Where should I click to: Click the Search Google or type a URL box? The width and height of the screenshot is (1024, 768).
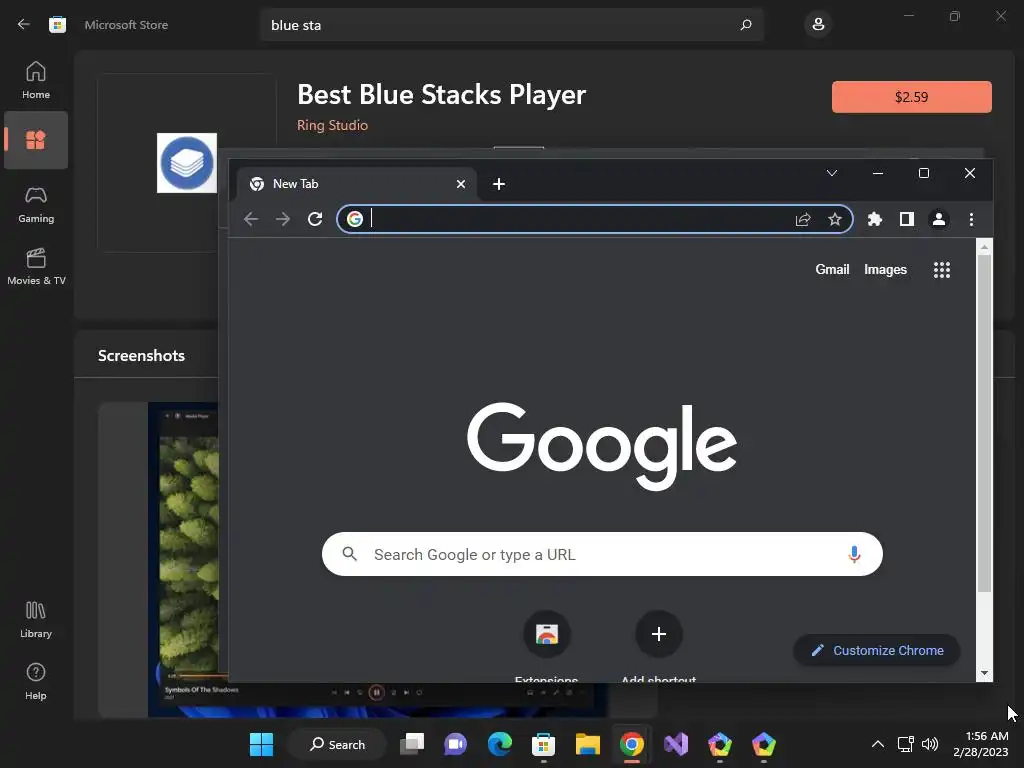coord(602,554)
